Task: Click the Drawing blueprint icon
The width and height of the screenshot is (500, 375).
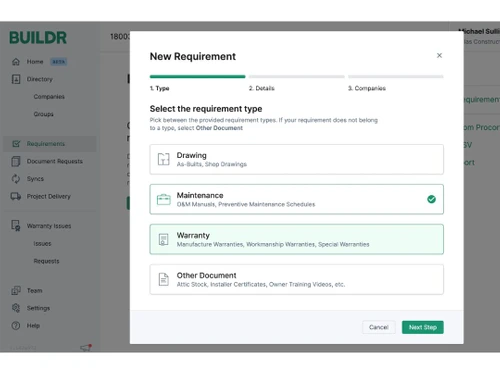Action: coord(163,159)
